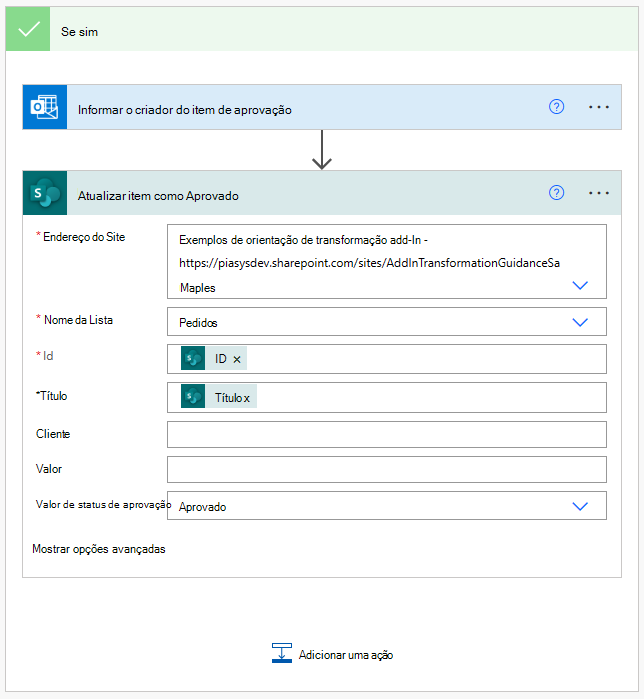The height and width of the screenshot is (699, 644).
Task: Remove the ID dynamic content token
Action: [237, 359]
